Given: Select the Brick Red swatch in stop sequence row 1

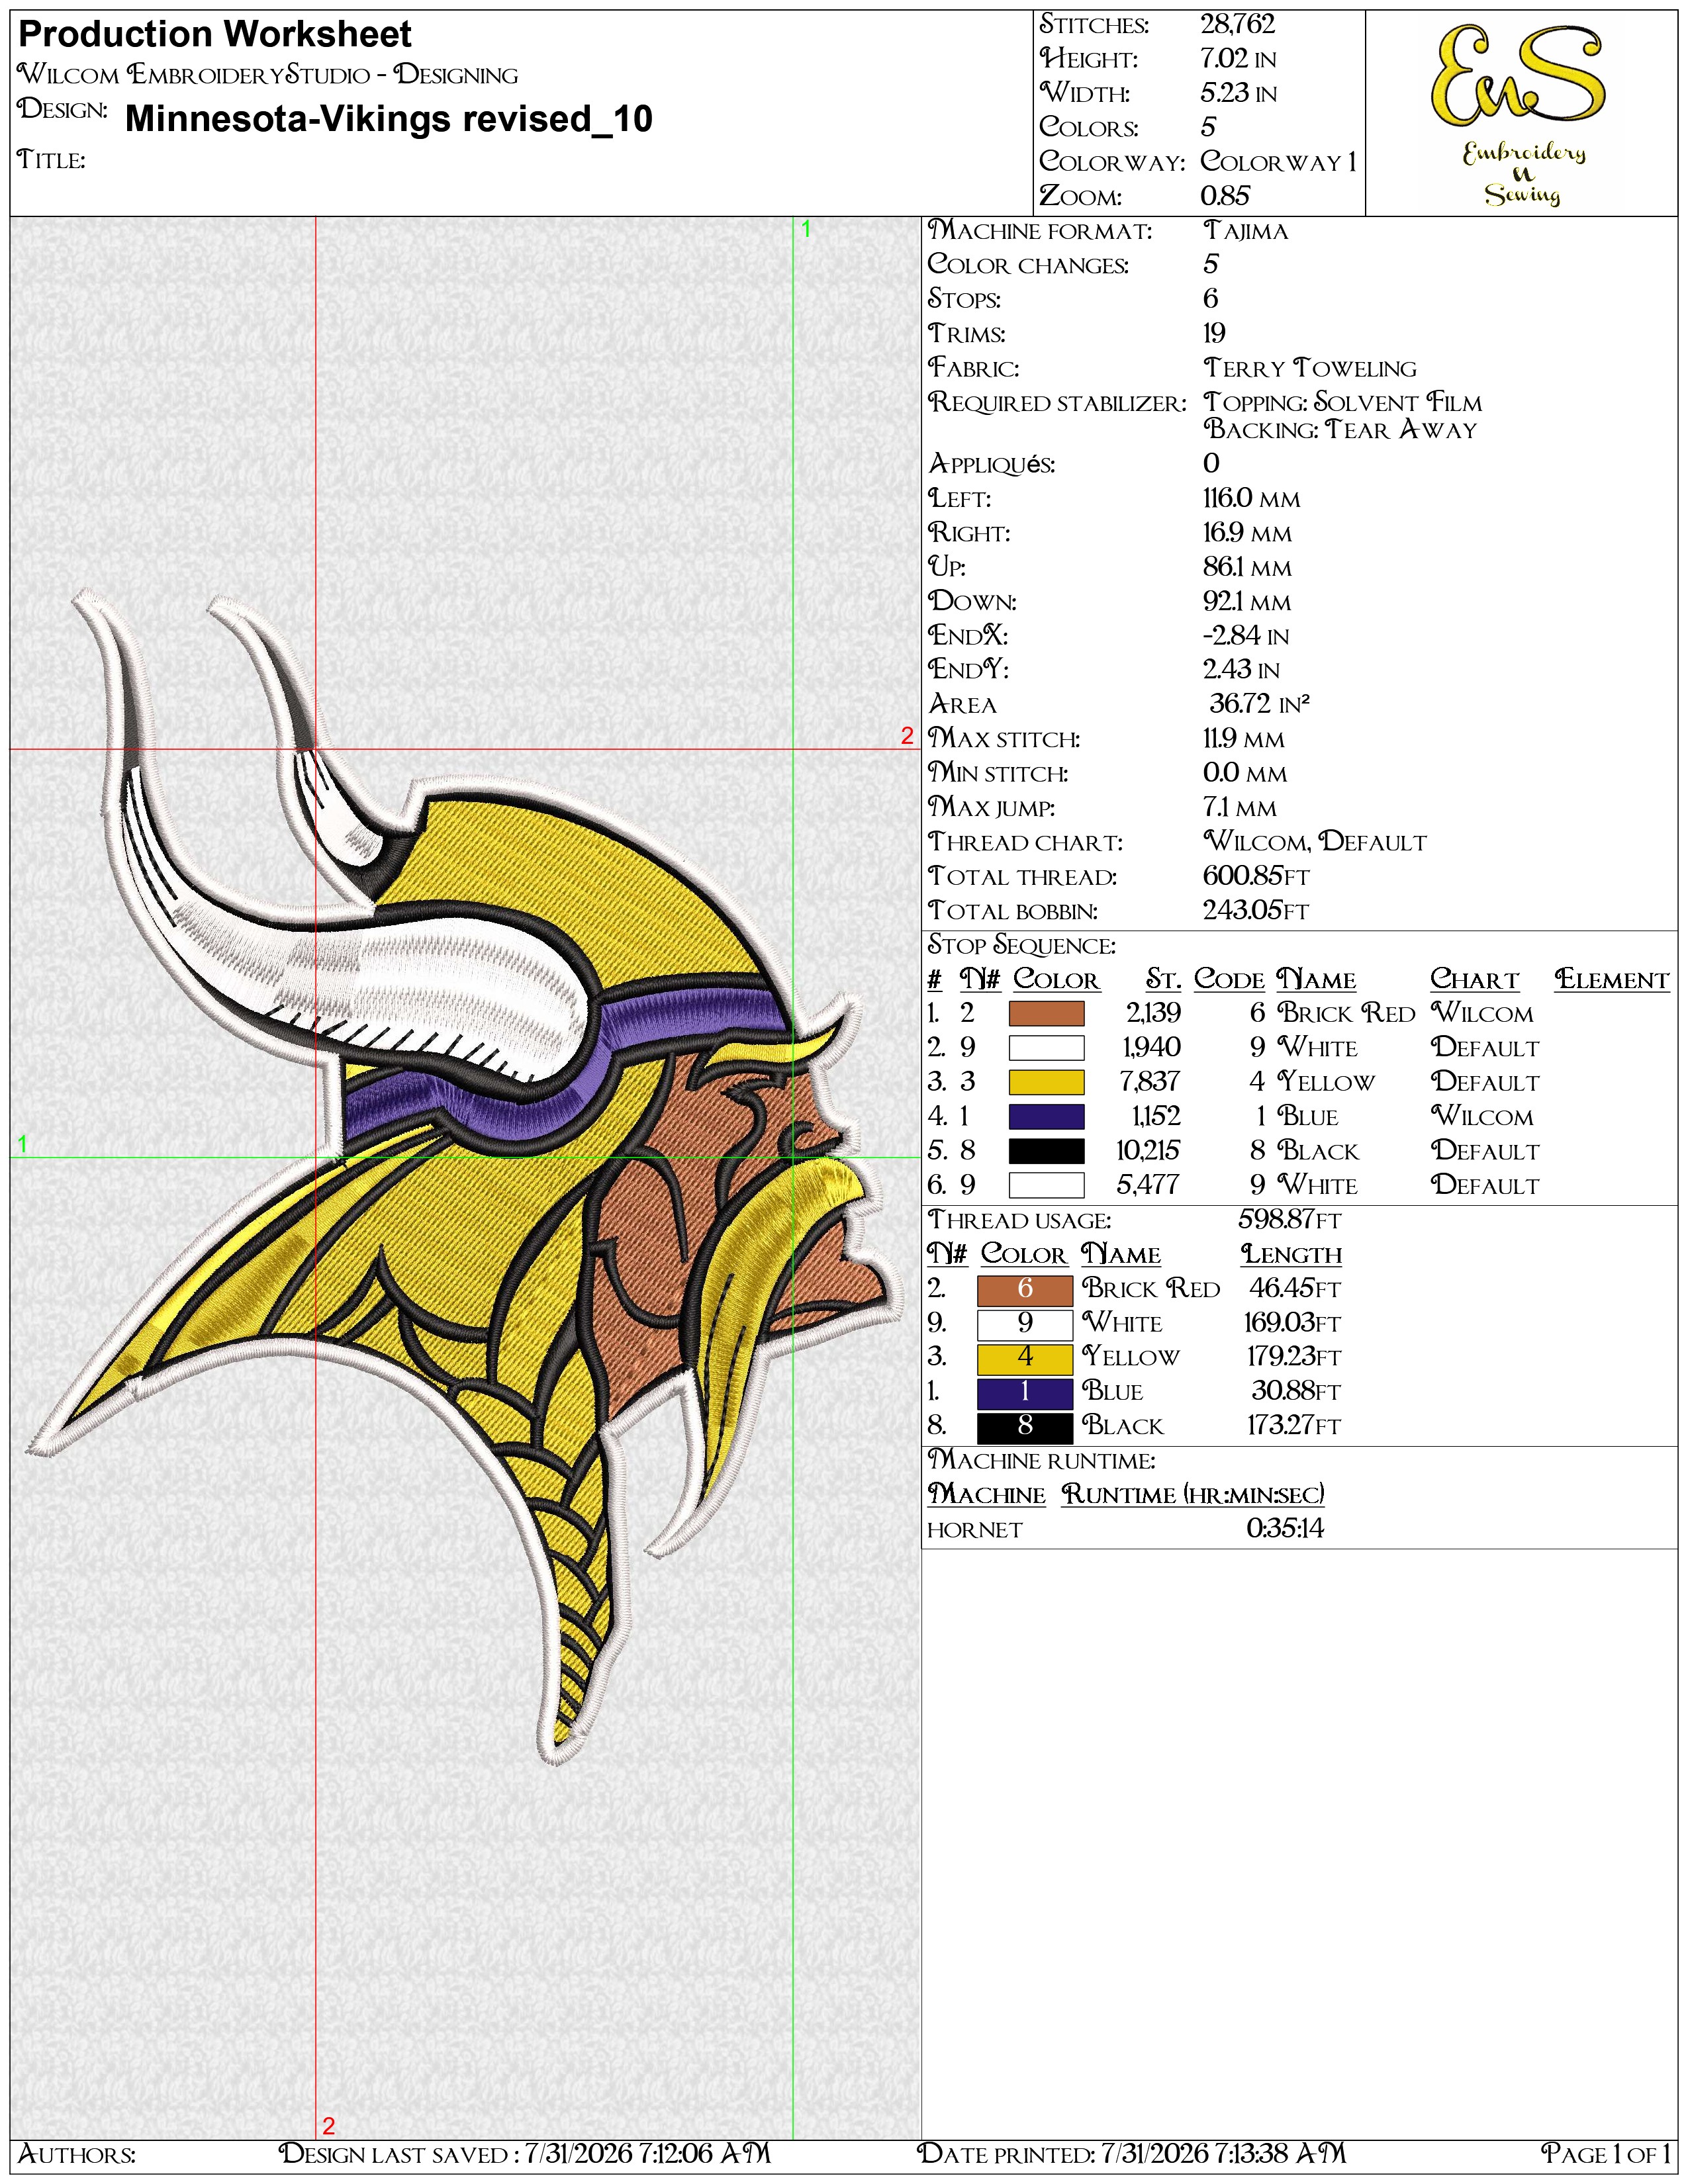Looking at the screenshot, I should click(1046, 1014).
